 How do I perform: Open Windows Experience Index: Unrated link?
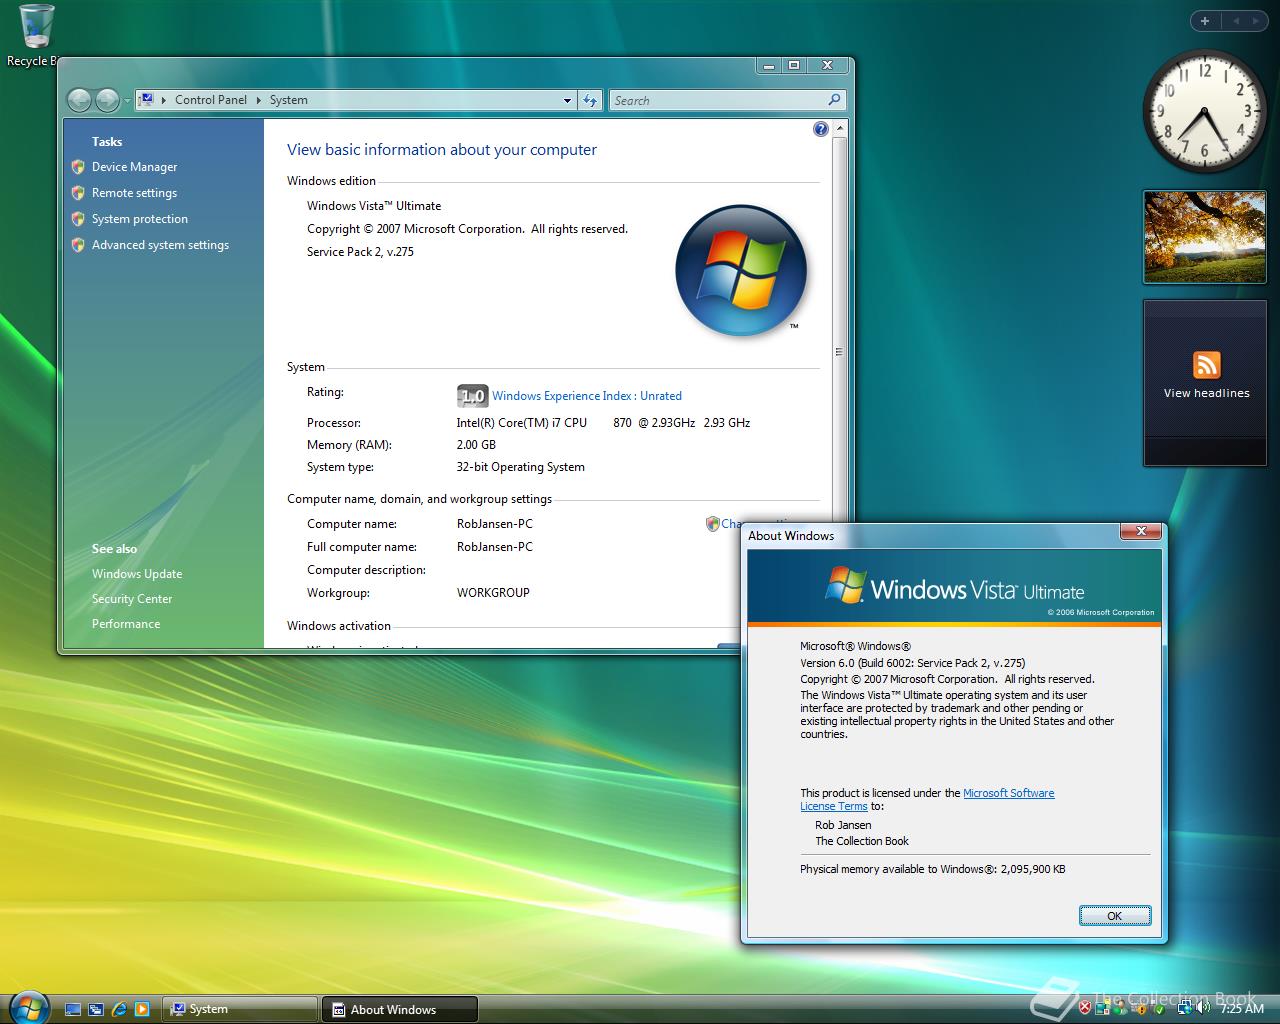[587, 396]
